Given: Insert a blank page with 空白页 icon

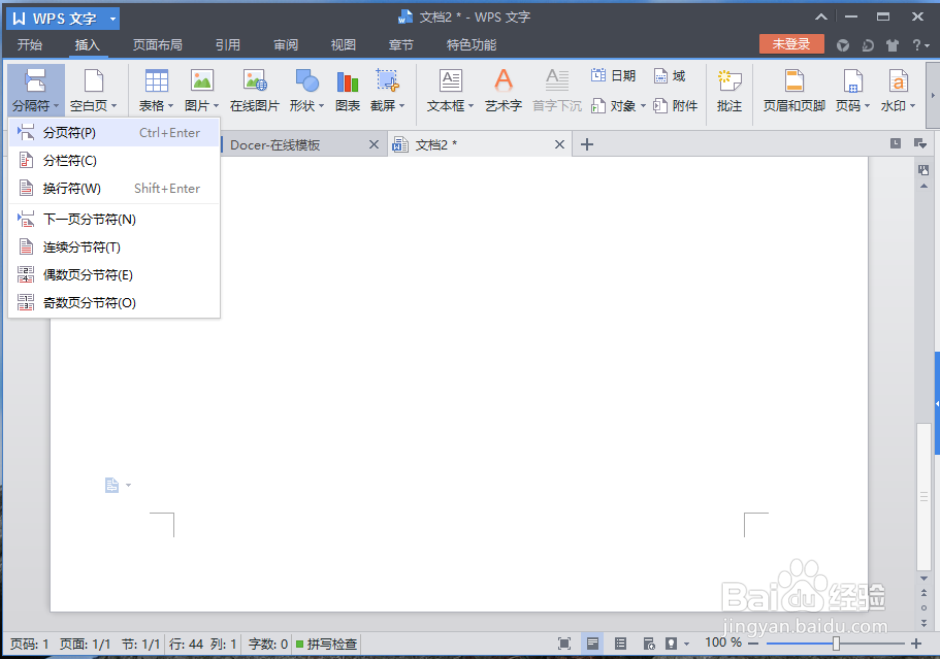Looking at the screenshot, I should pyautogui.click(x=94, y=82).
